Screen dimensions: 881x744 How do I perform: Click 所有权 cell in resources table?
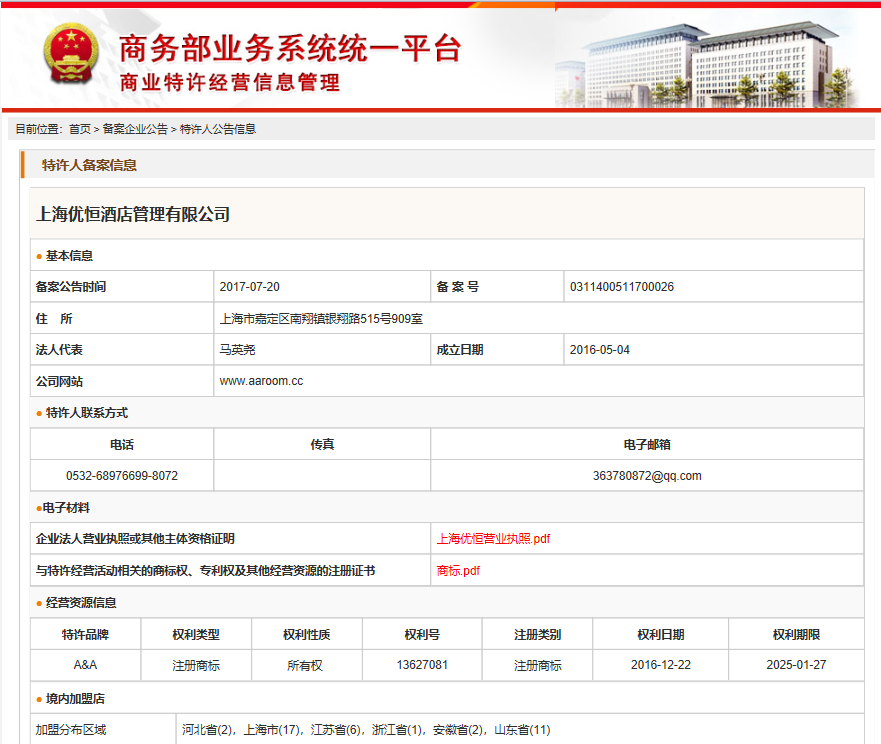click(x=305, y=666)
